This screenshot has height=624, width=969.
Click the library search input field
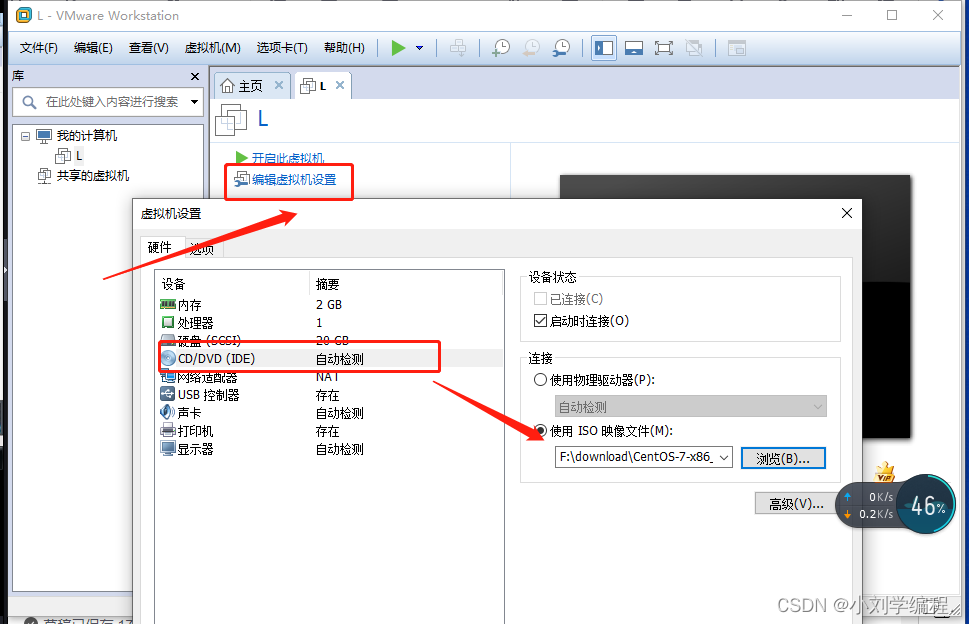[x=108, y=102]
